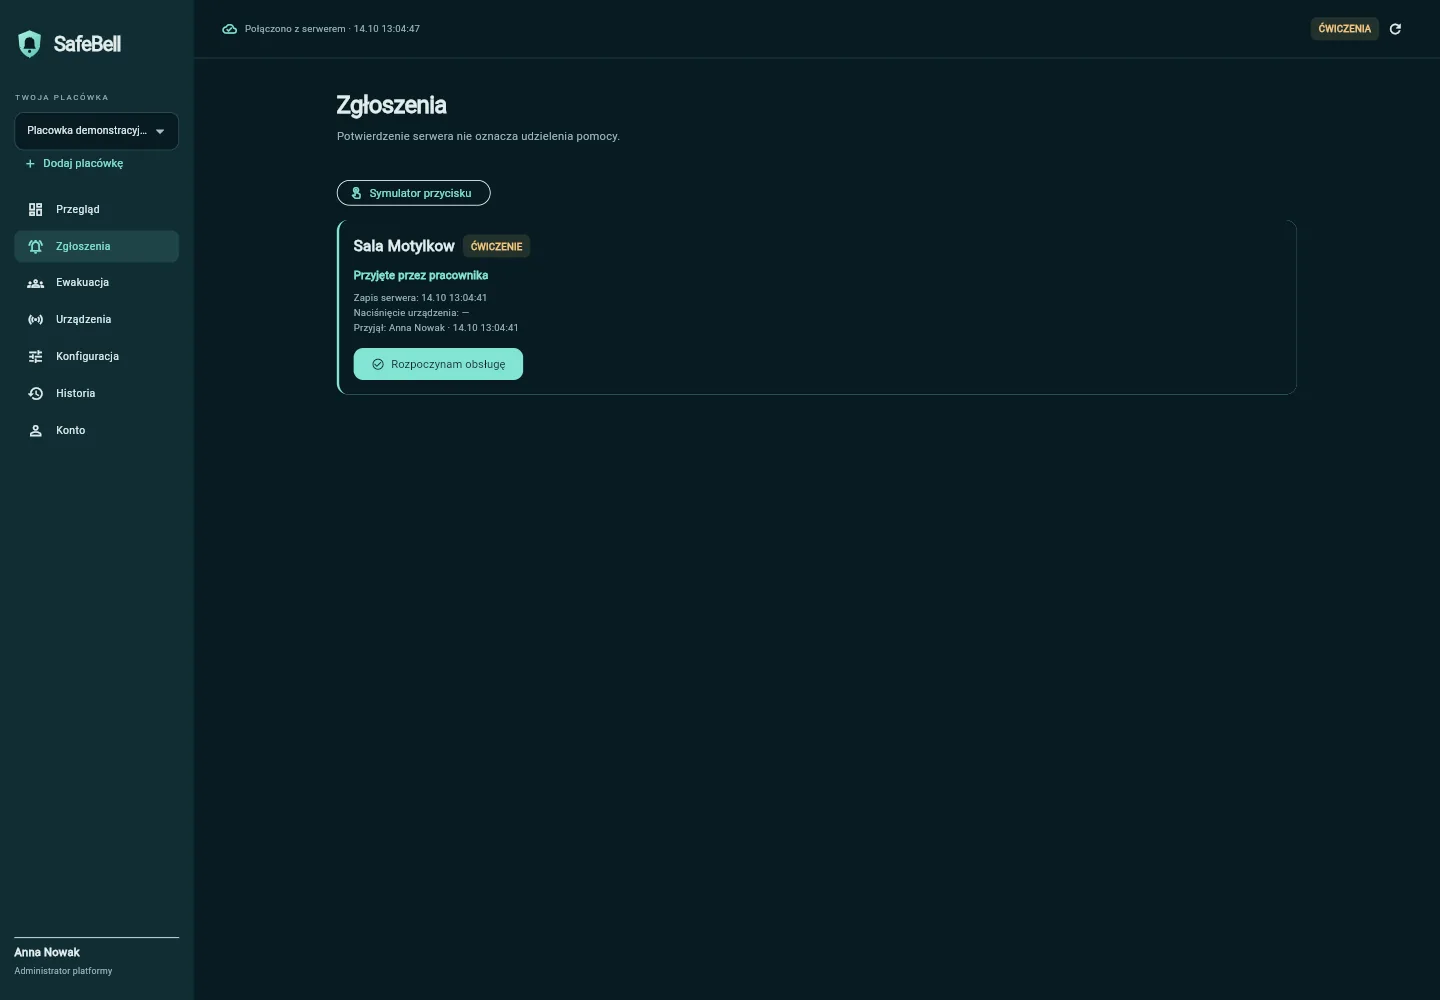This screenshot has width=1440, height=1000.
Task: Click the Konto person icon
Action: point(36,431)
